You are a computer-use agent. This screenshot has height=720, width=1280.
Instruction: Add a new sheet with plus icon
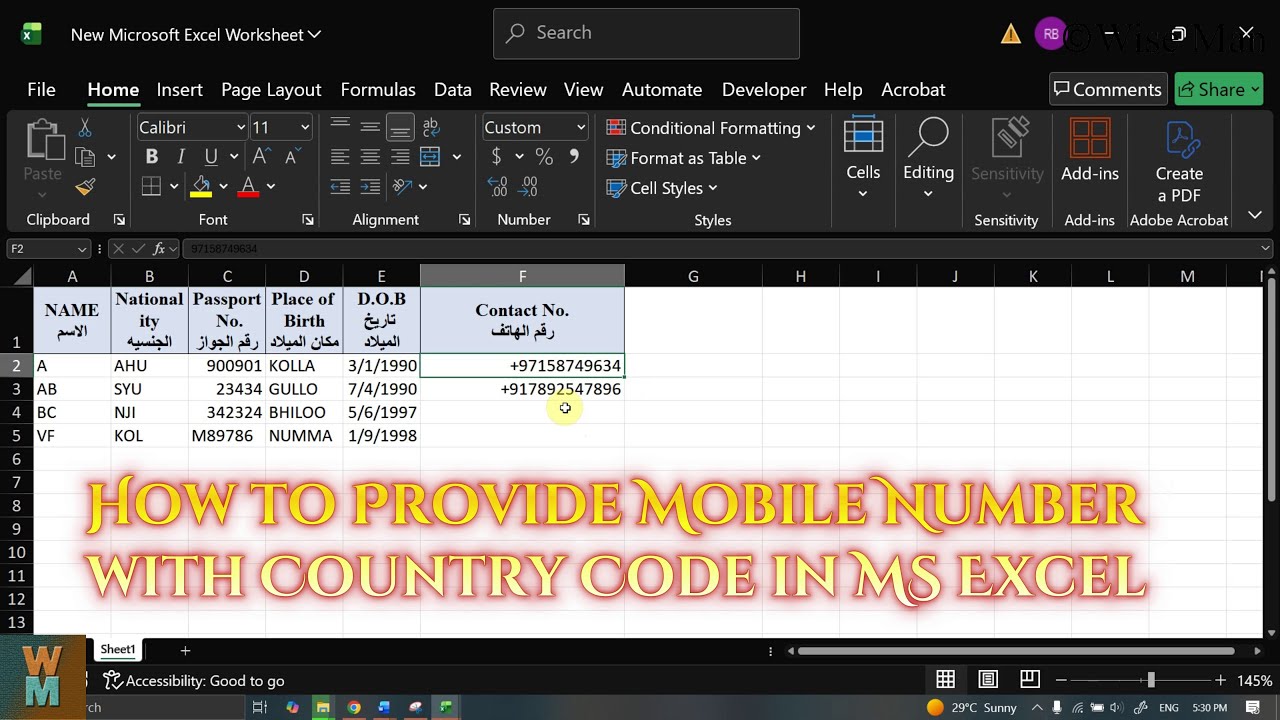185,650
